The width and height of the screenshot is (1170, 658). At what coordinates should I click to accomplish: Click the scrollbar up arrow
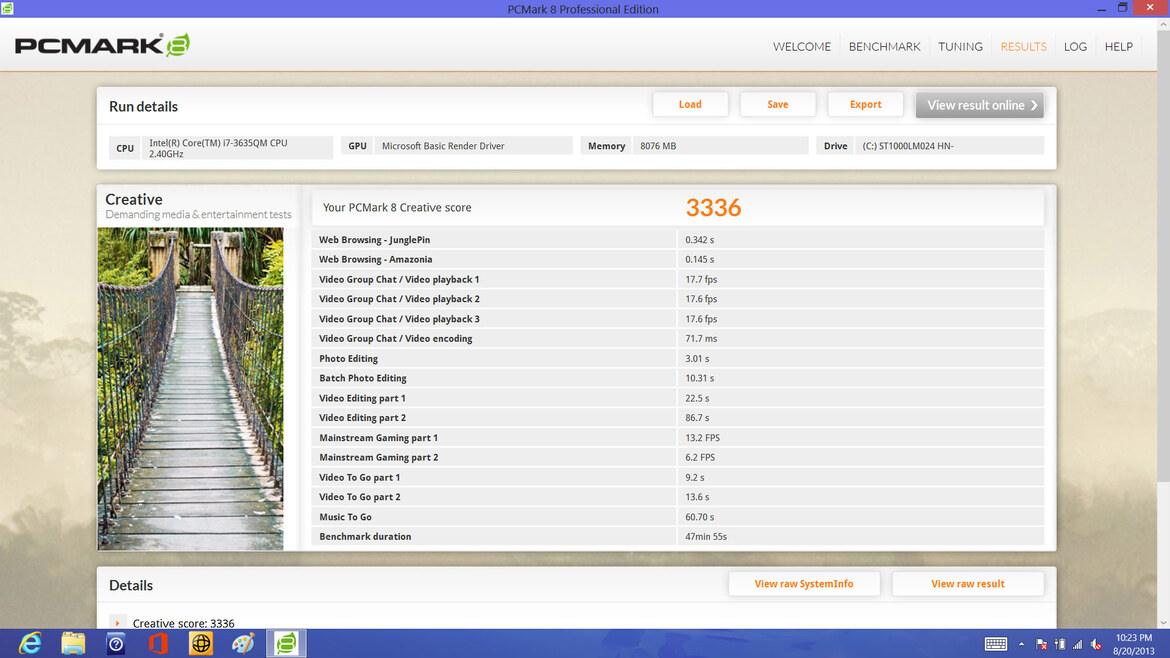tap(1163, 25)
